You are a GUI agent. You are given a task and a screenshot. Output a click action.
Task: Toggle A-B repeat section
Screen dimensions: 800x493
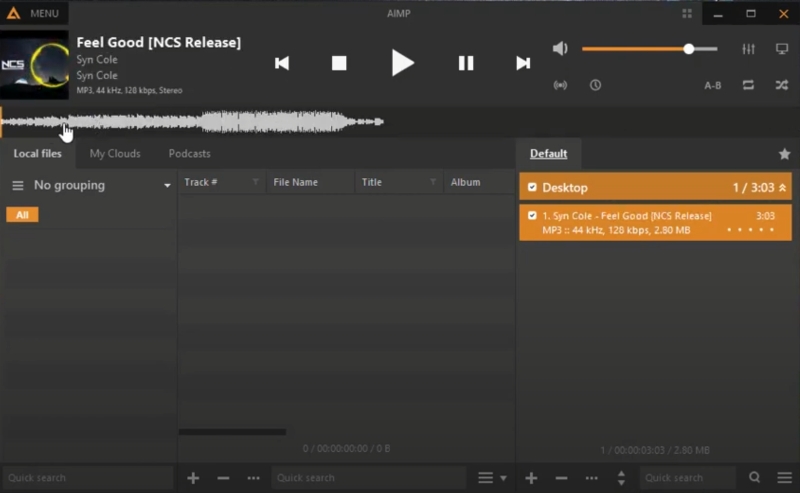click(x=713, y=85)
